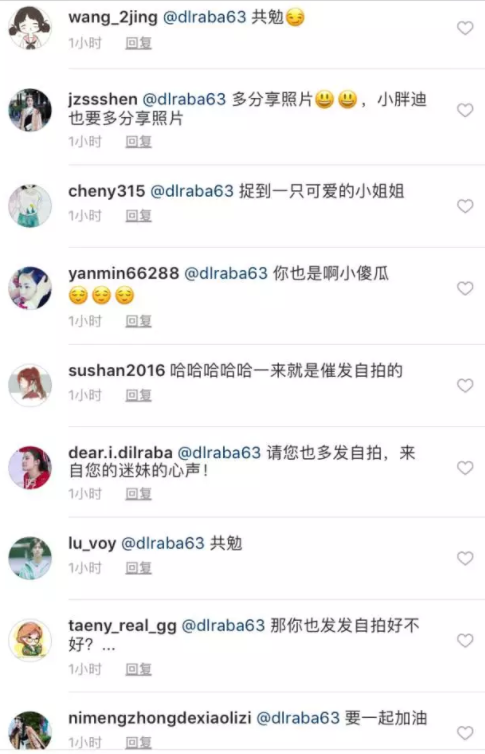Tap heart next to yanmin66288's comment
This screenshot has height=754, width=485.
point(465,288)
